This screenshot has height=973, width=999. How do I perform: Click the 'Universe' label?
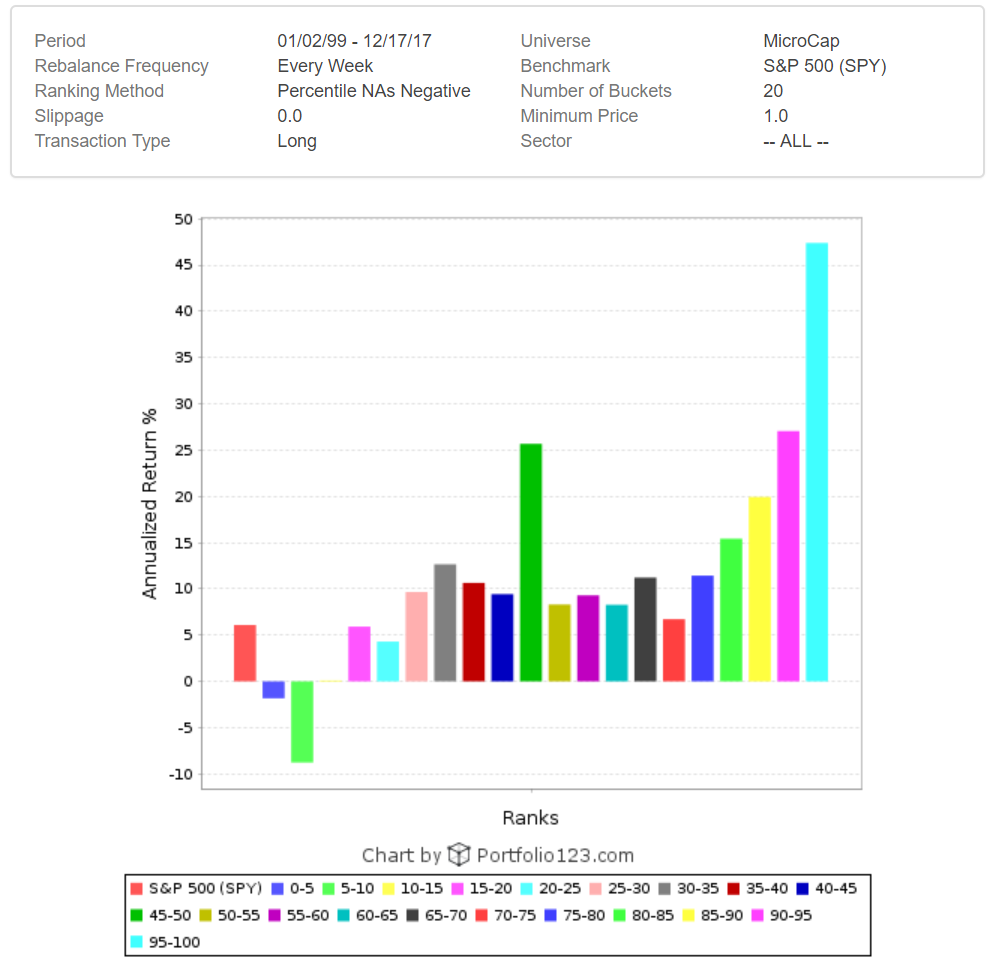click(x=555, y=41)
